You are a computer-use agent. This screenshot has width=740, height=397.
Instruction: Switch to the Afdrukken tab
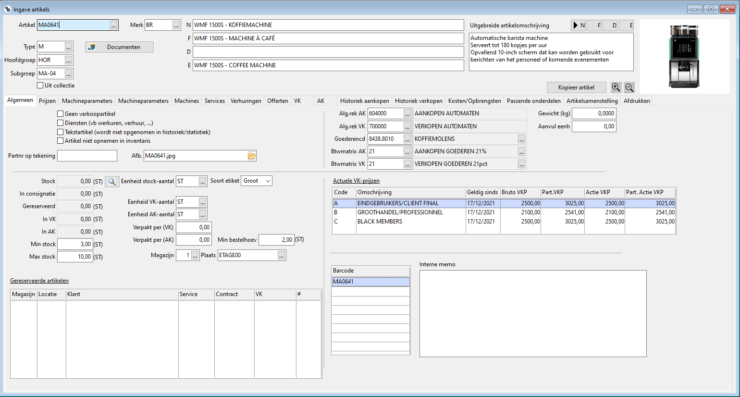pyautogui.click(x=637, y=101)
